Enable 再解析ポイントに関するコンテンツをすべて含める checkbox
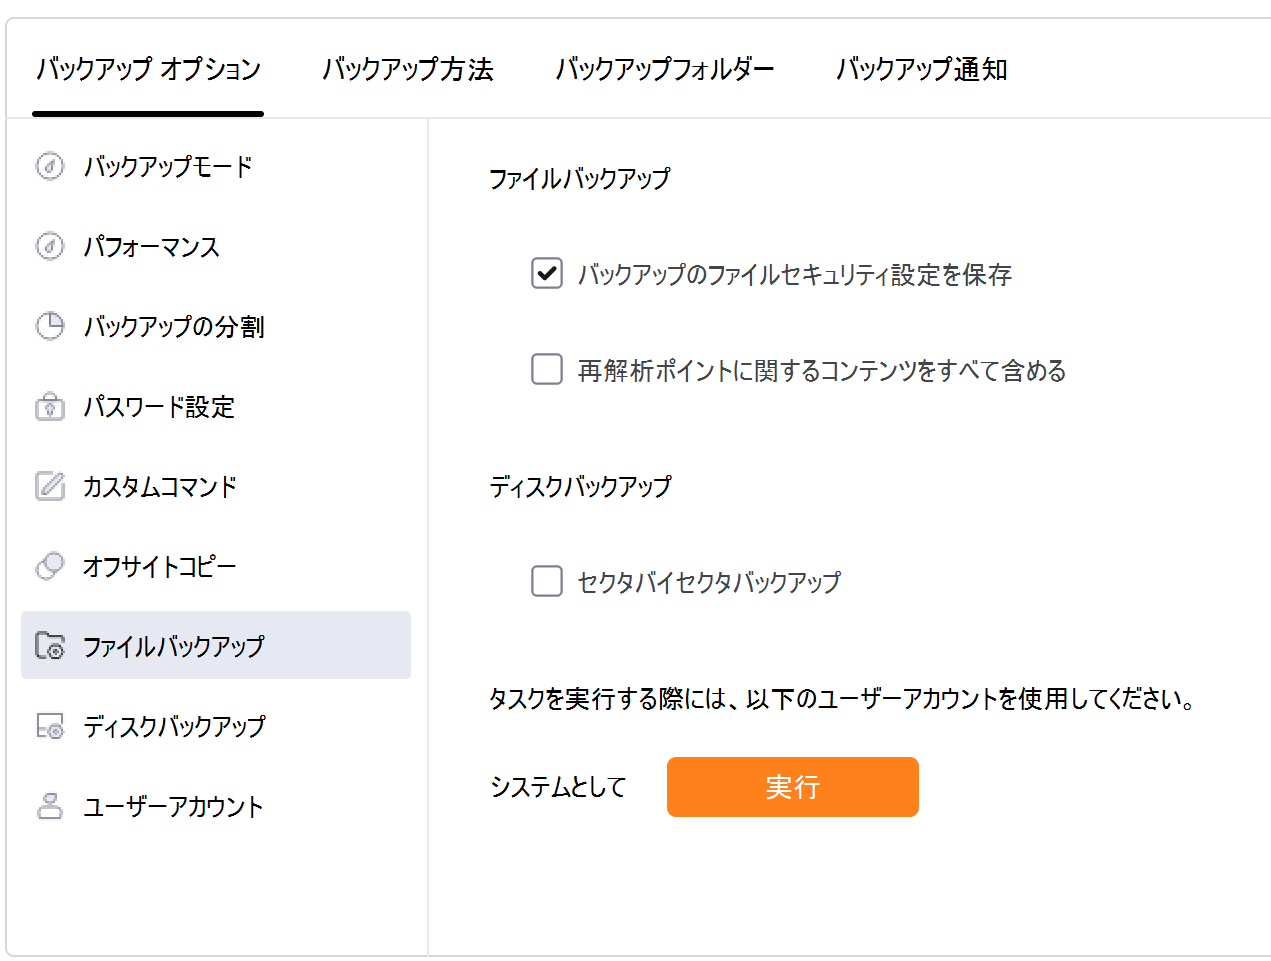The height and width of the screenshot is (961, 1271). (x=547, y=369)
